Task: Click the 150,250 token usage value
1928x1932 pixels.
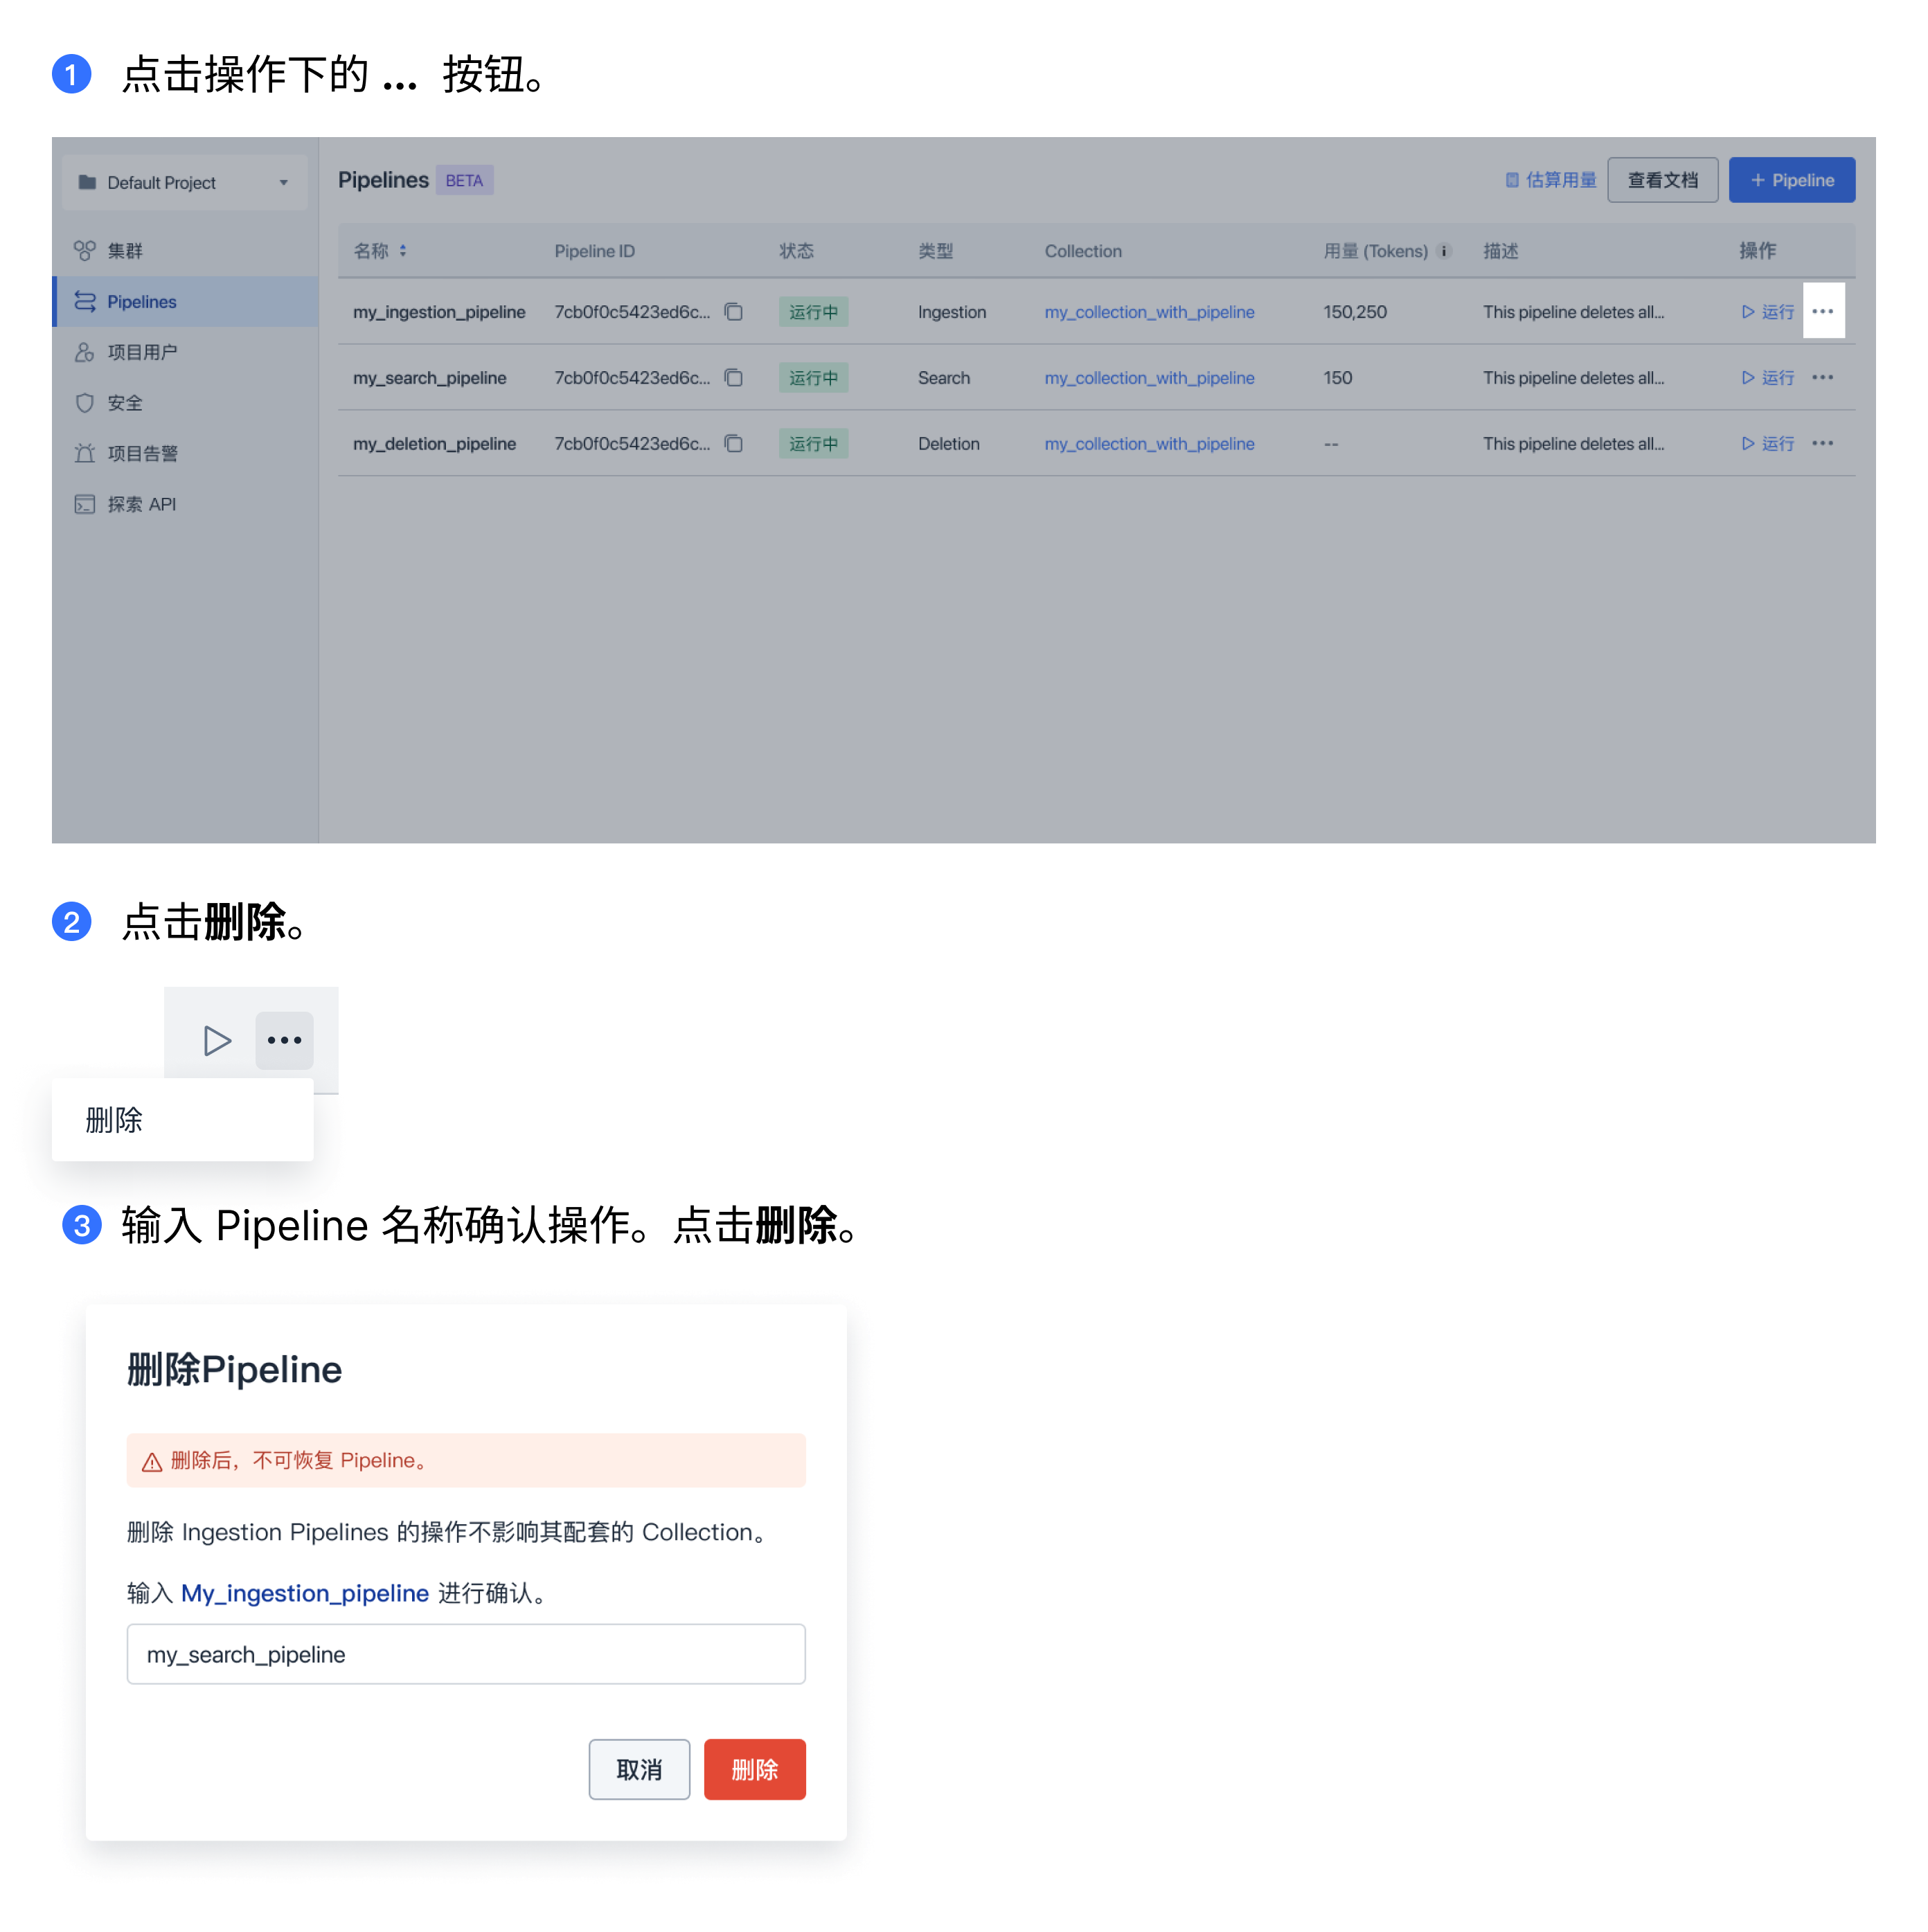Action: (x=1355, y=312)
